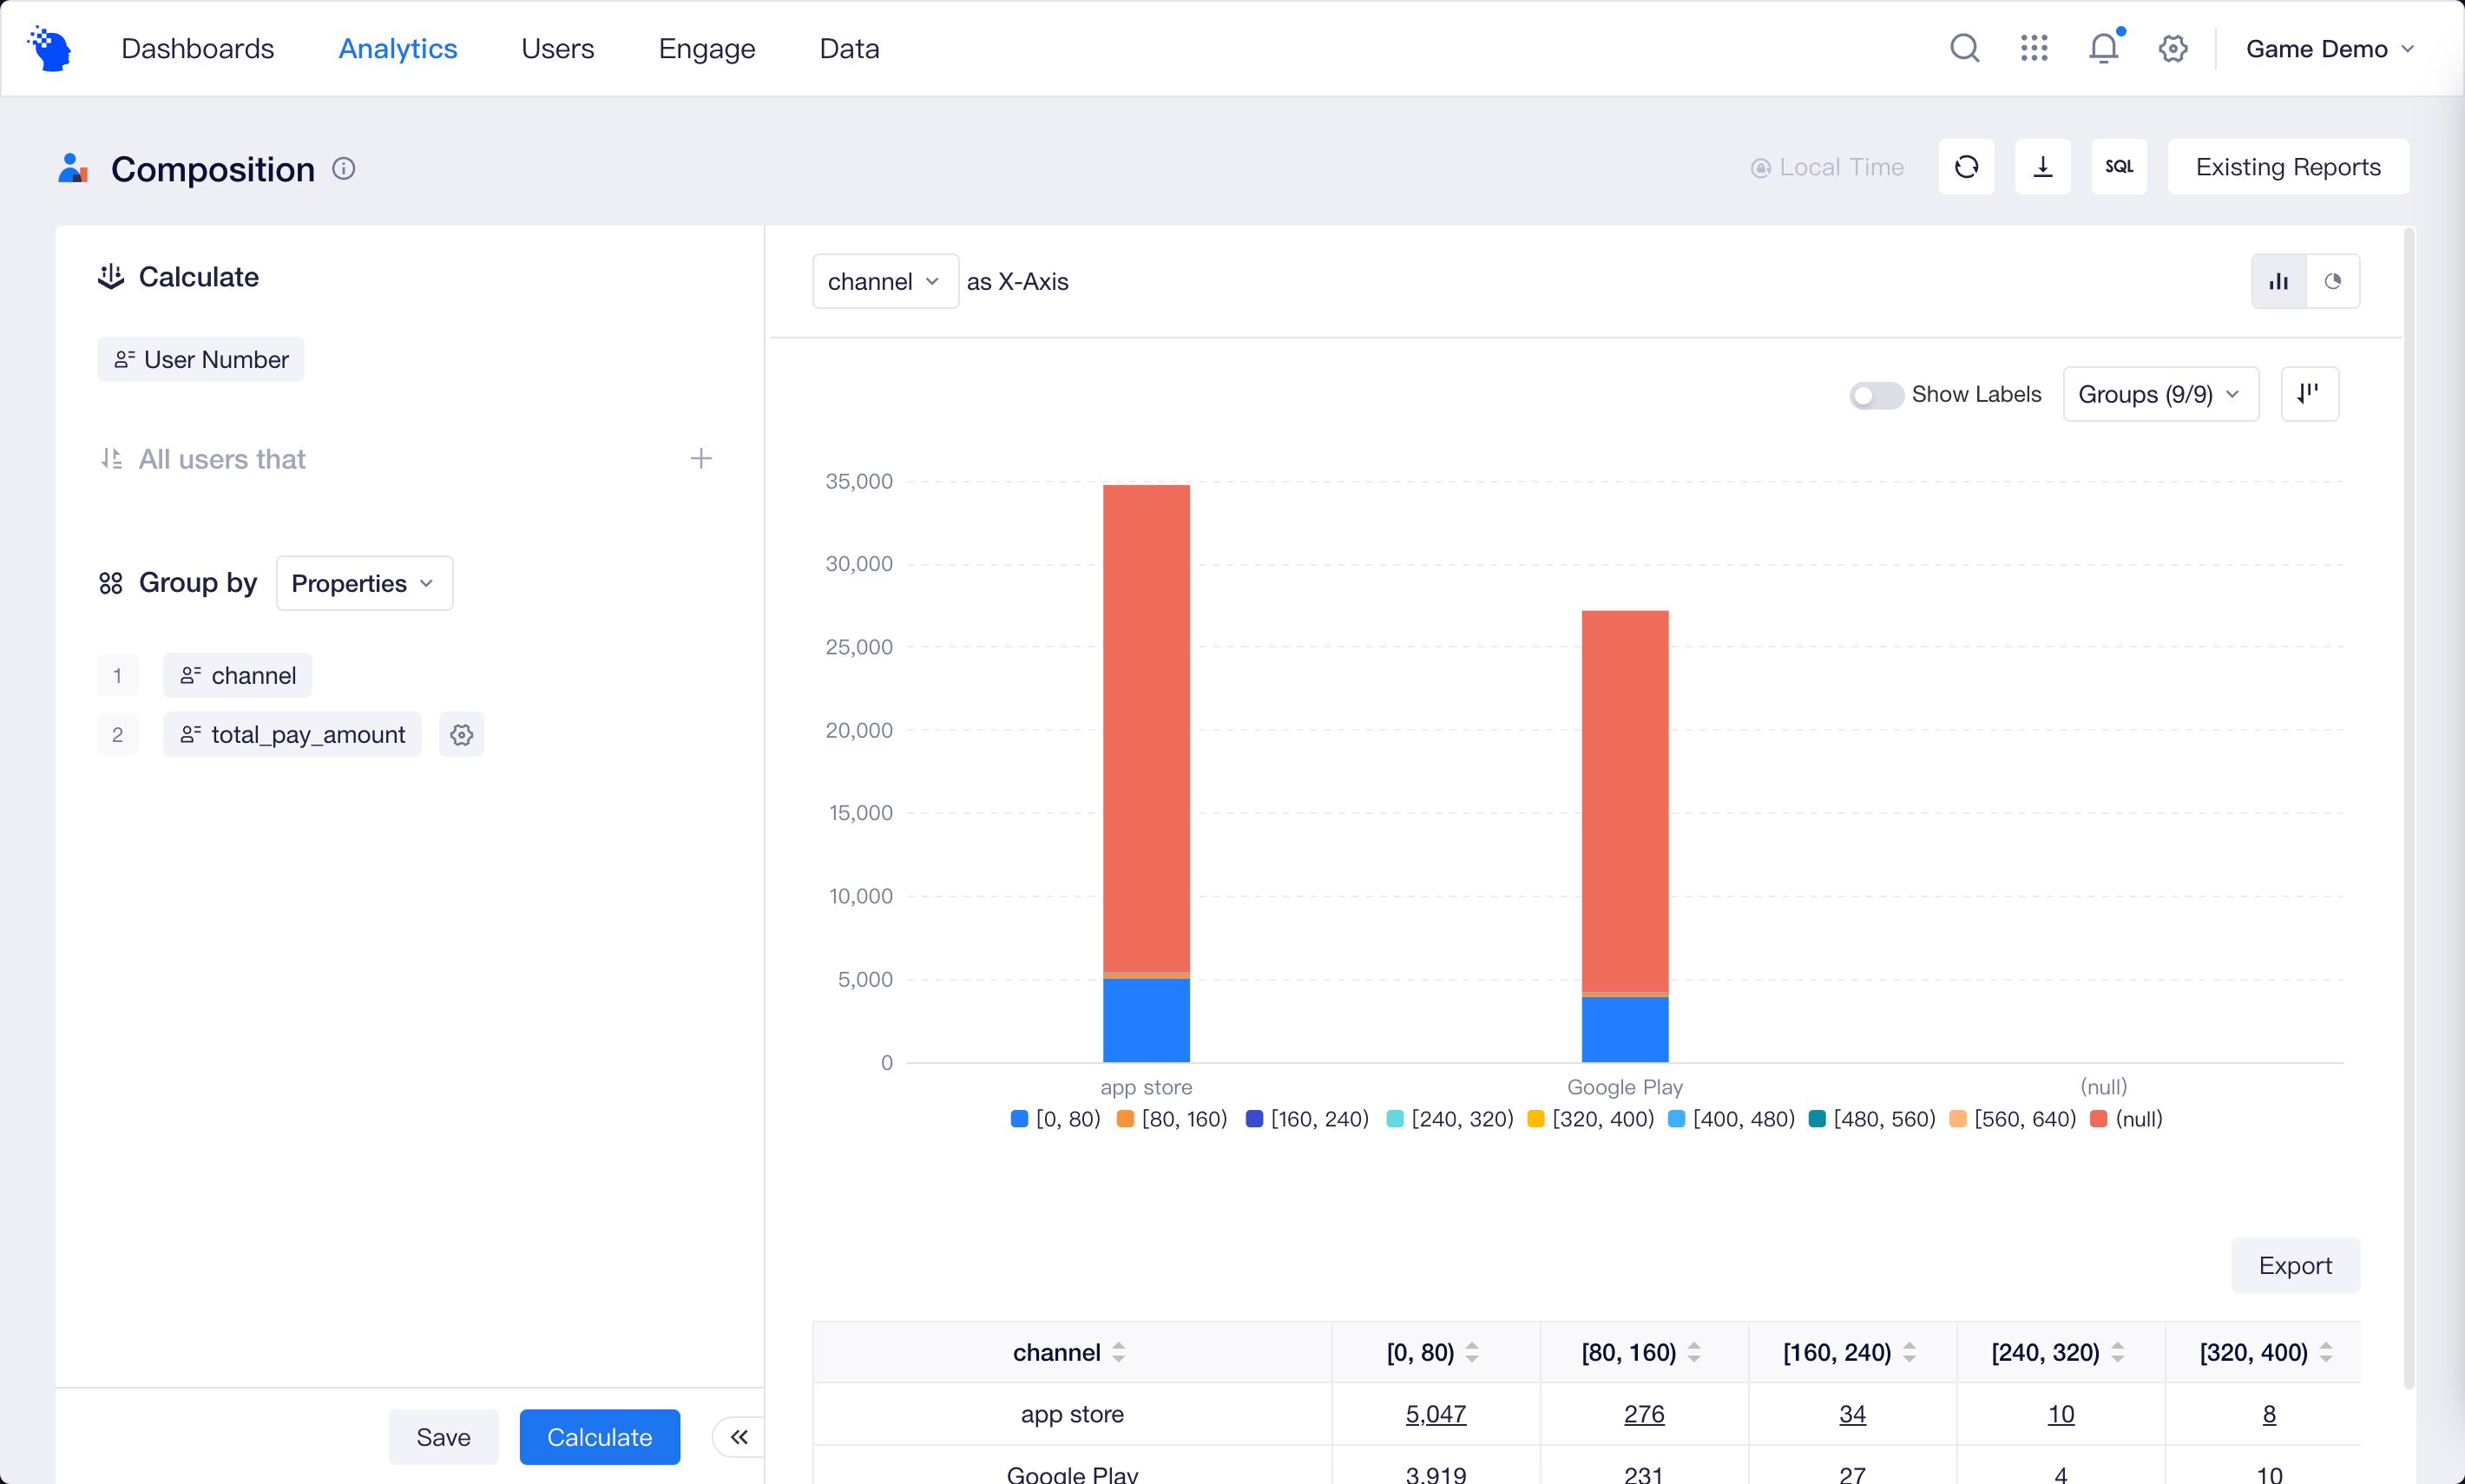Add a filter with plus icon

pyautogui.click(x=701, y=459)
